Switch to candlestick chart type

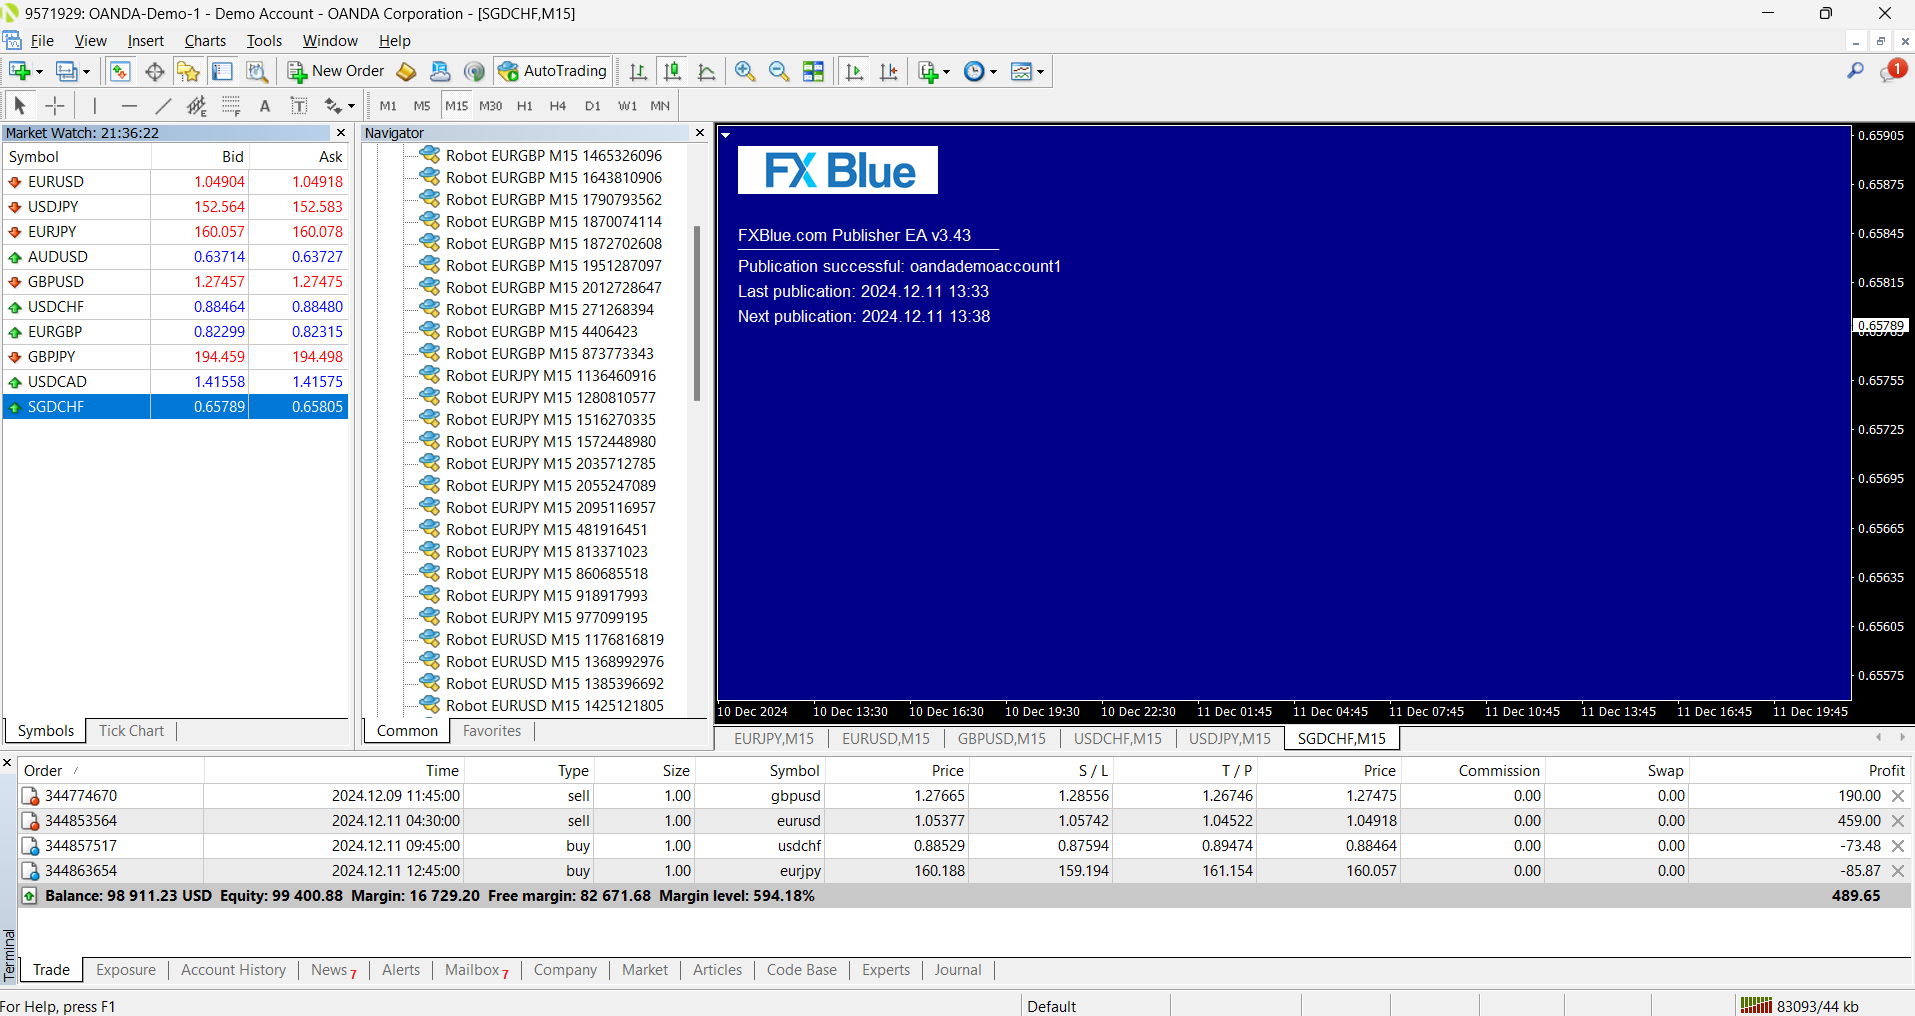click(x=672, y=71)
